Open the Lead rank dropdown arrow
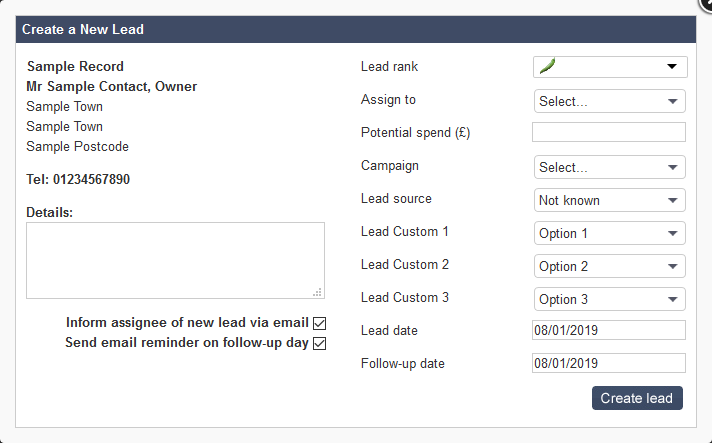This screenshot has width=712, height=443. pyautogui.click(x=671, y=67)
